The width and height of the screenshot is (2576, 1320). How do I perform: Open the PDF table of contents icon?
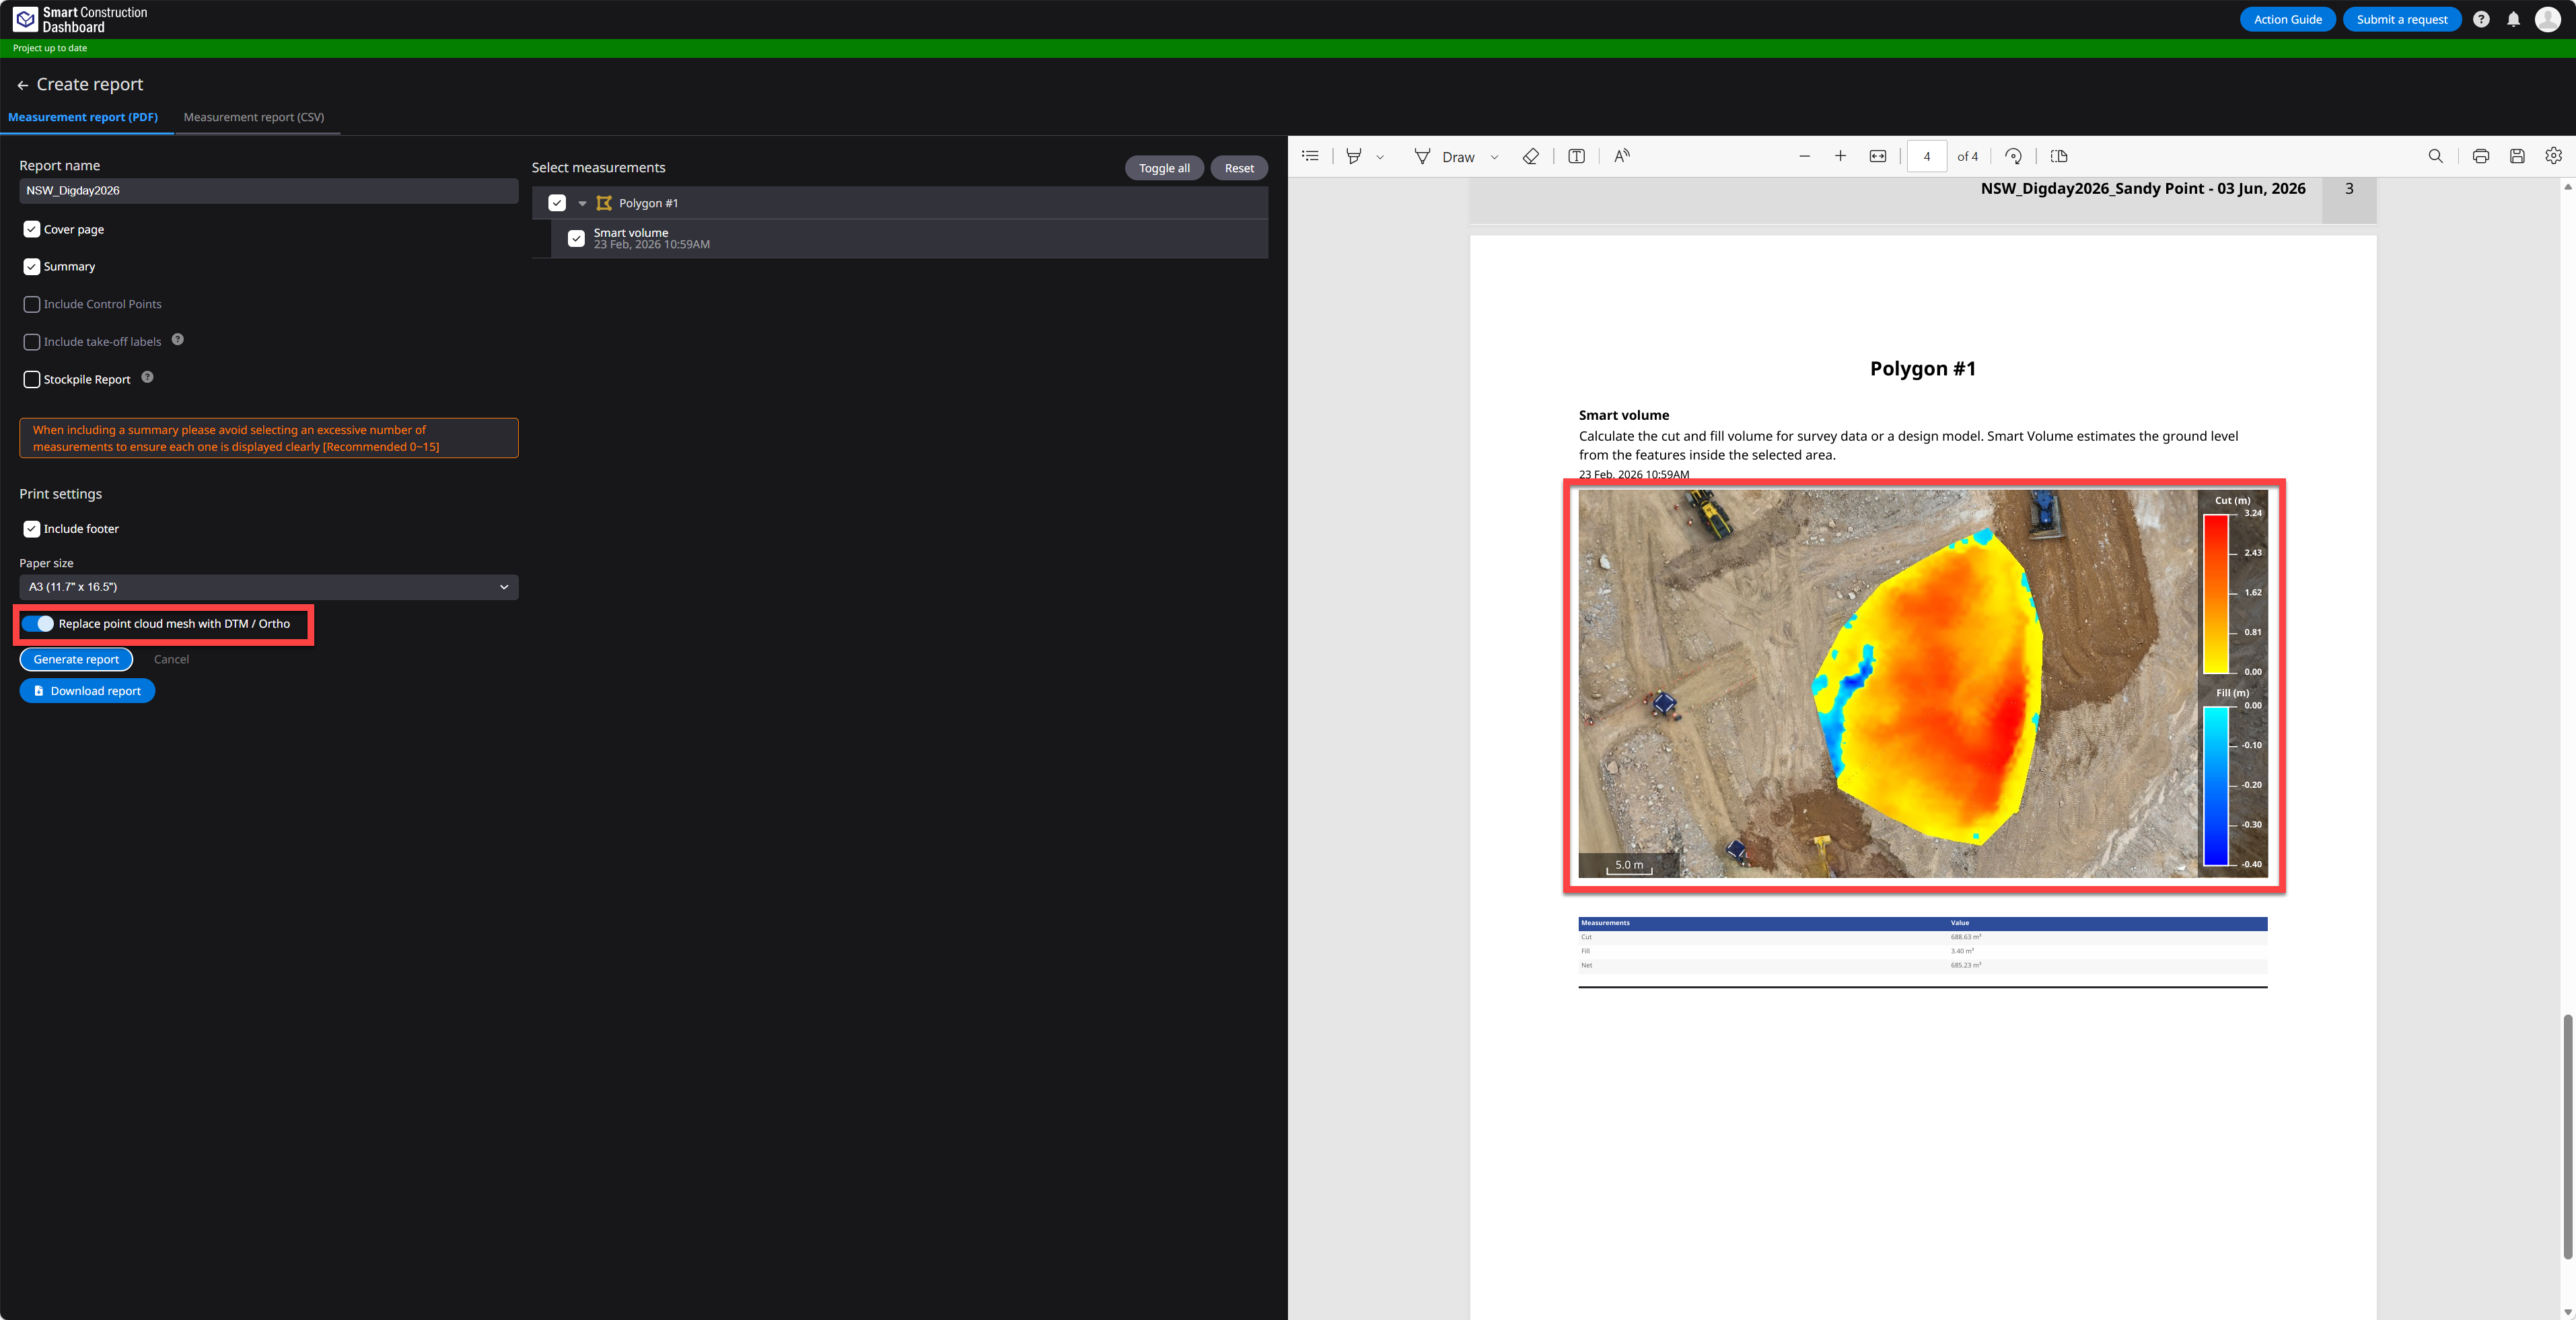click(x=1310, y=156)
